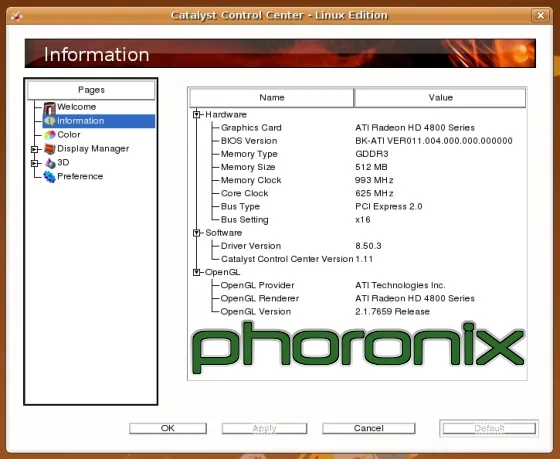The height and width of the screenshot is (459, 560).
Task: Click the 3D shapes icon
Action: (x=50, y=163)
